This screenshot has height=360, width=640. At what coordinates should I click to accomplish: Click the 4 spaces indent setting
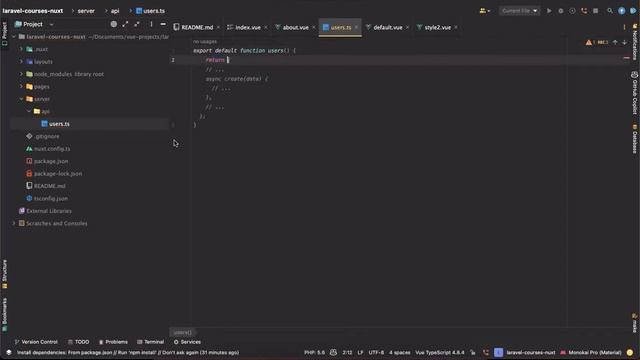pos(399,353)
